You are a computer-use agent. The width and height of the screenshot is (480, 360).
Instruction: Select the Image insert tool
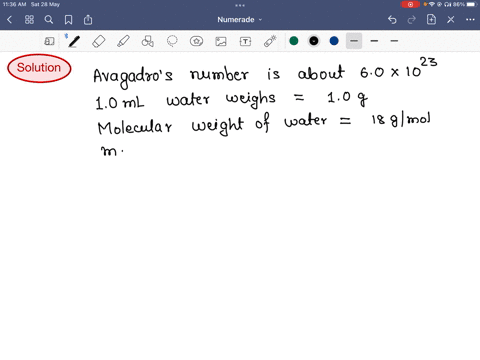[221, 41]
